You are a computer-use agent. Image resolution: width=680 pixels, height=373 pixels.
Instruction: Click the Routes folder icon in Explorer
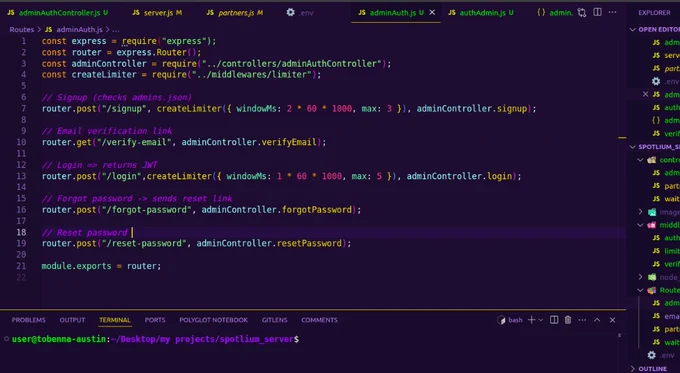pyautogui.click(x=651, y=290)
